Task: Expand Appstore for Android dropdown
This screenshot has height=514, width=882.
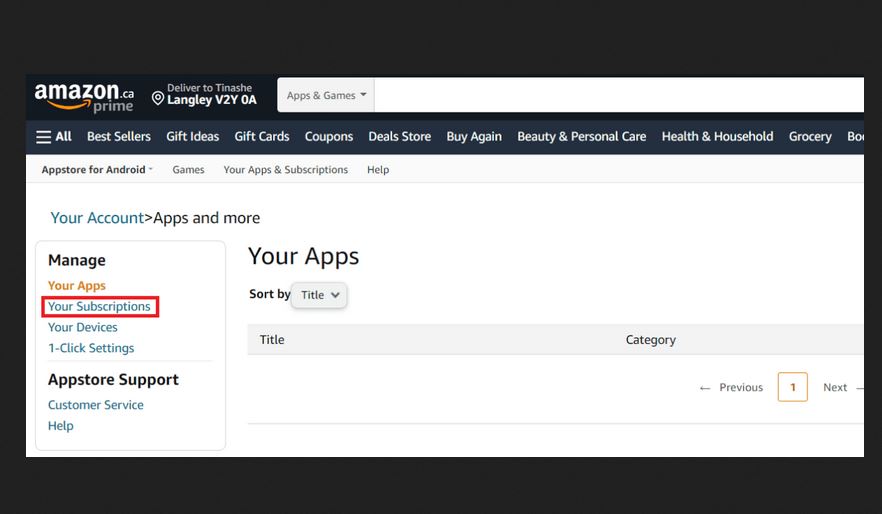Action: point(97,169)
